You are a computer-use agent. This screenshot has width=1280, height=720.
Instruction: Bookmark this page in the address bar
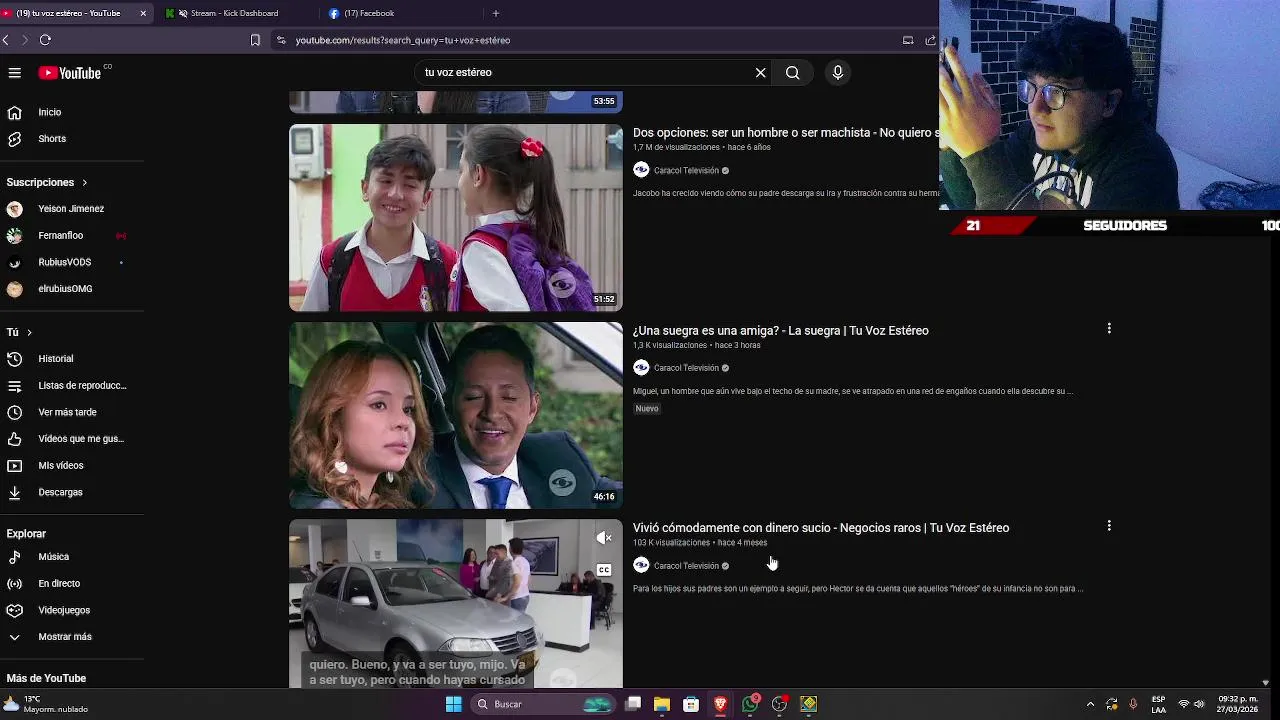[x=255, y=40]
